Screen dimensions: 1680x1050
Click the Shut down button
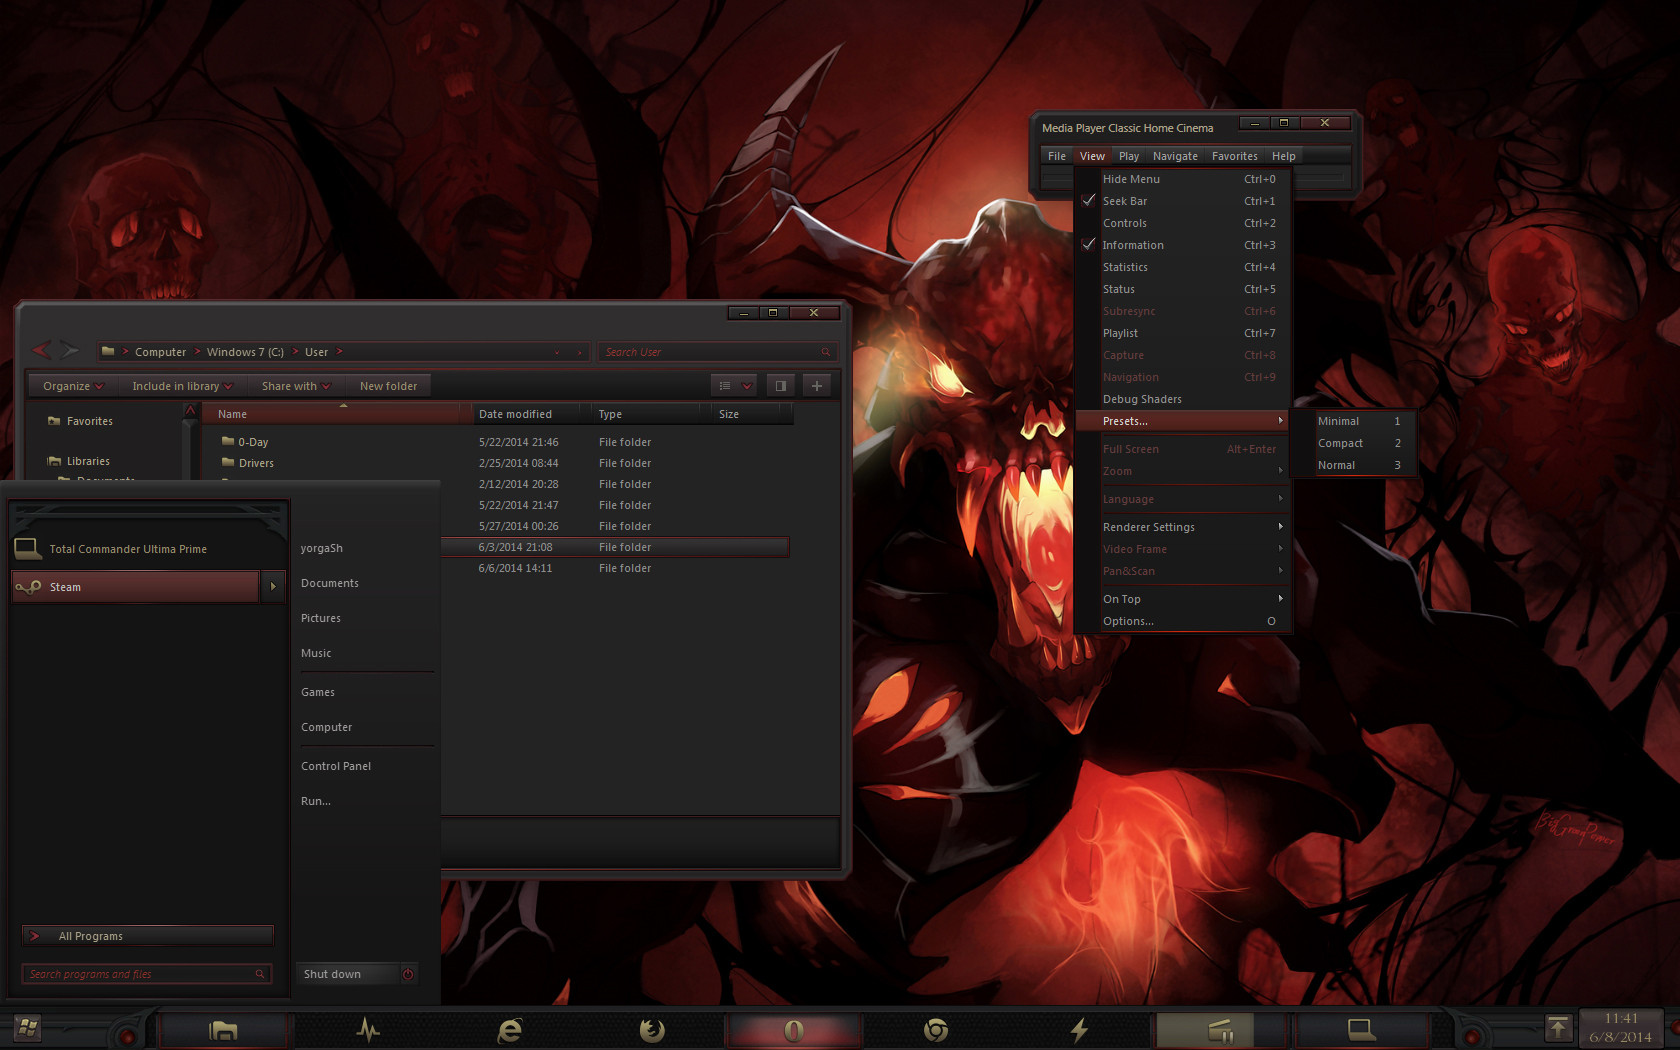[348, 974]
